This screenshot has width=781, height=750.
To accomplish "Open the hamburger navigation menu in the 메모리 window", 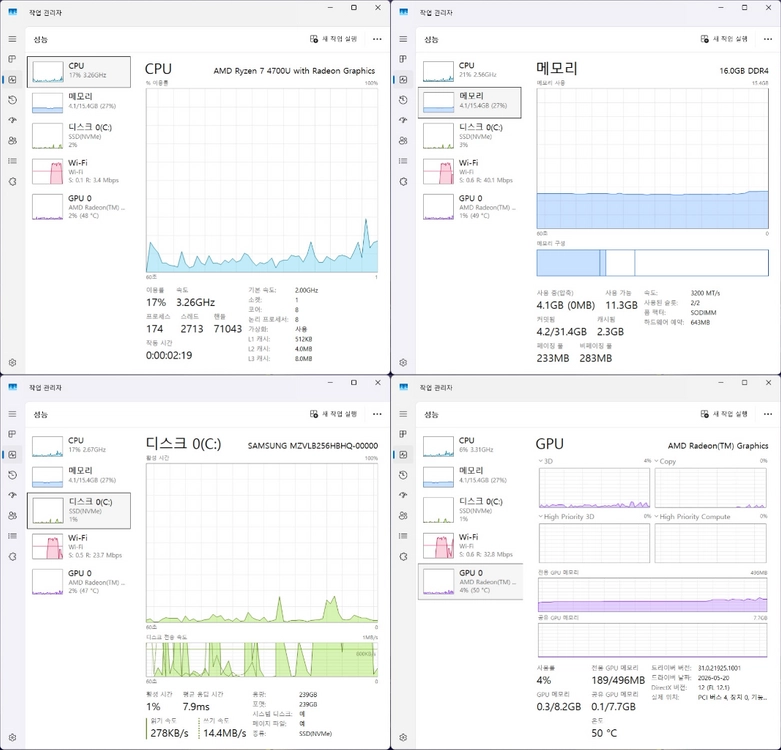I will click(403, 39).
